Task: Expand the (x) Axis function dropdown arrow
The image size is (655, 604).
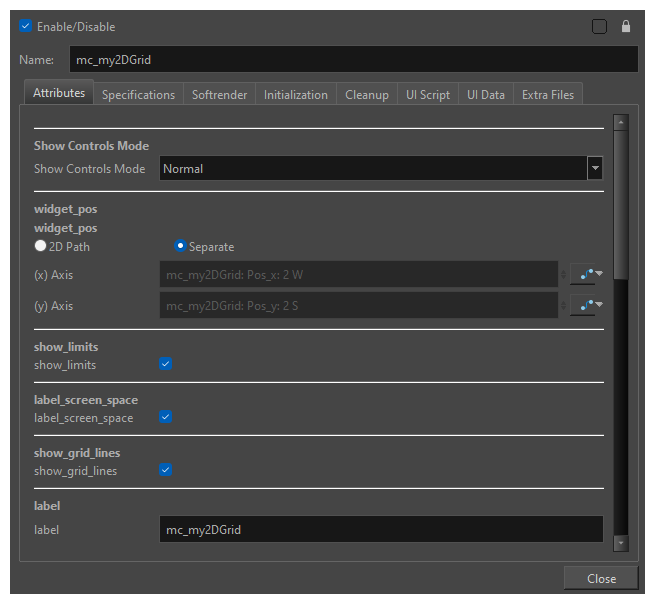Action: pos(599,274)
